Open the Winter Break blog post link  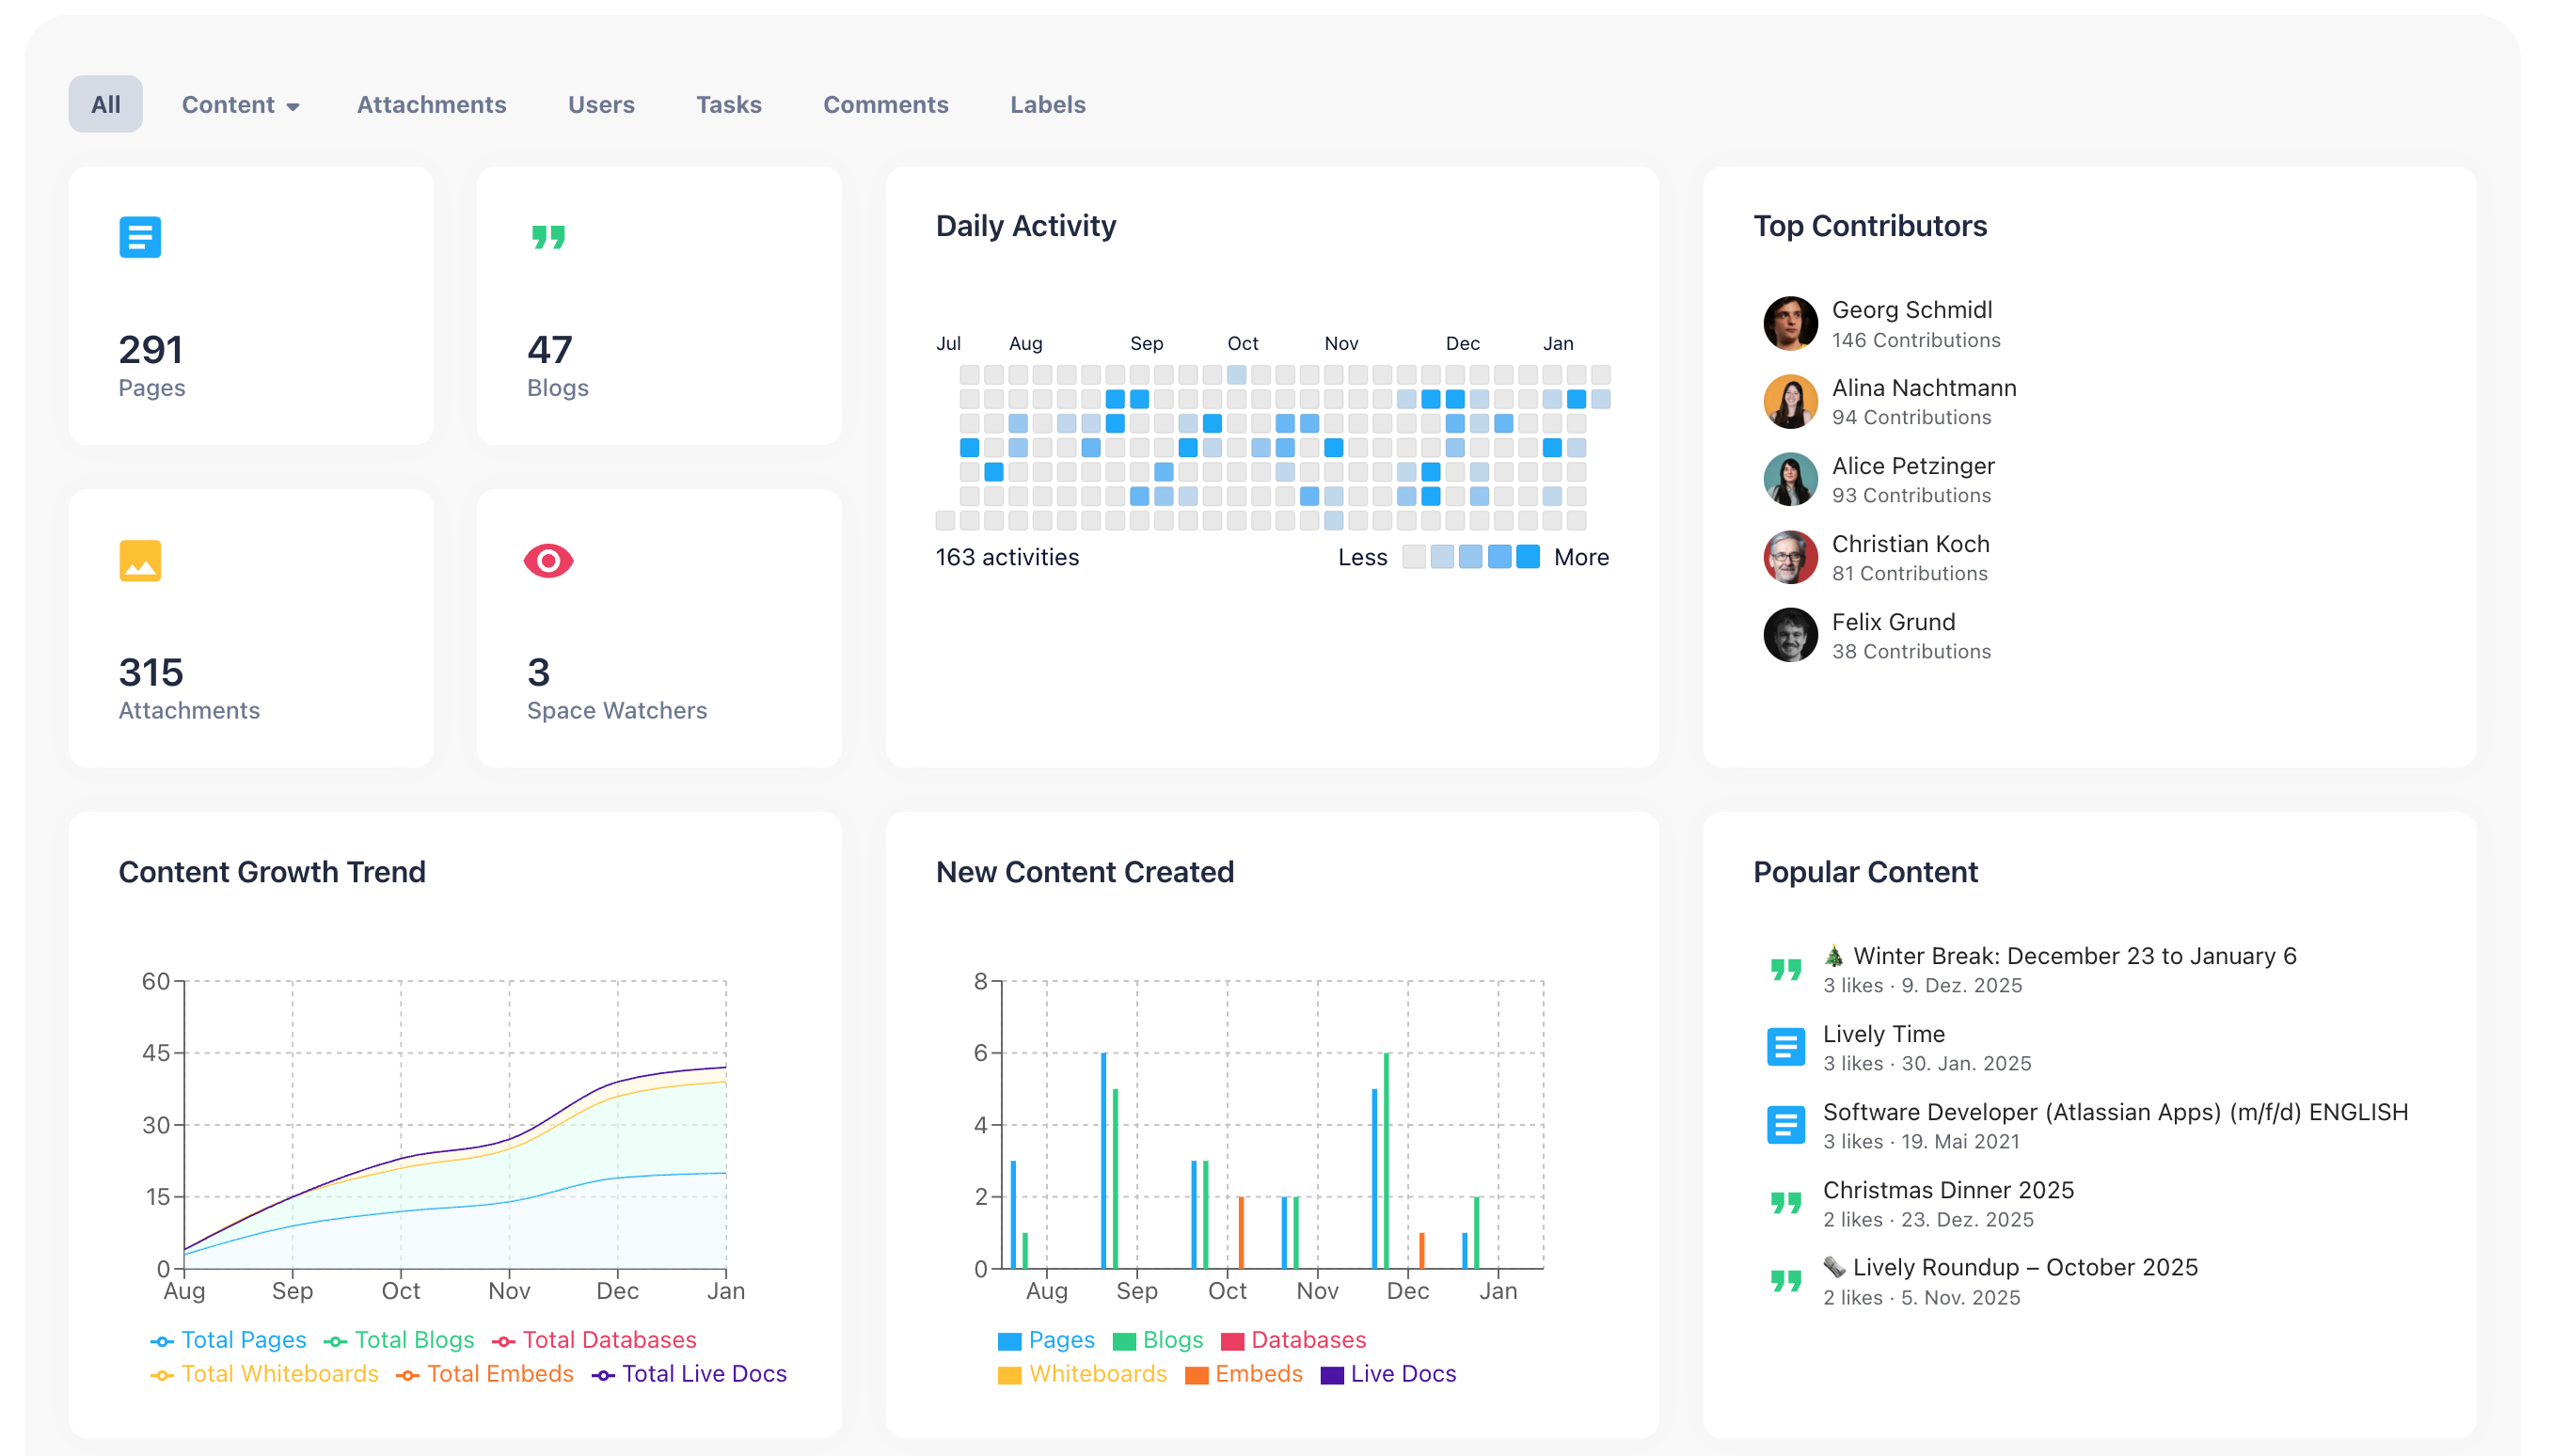click(x=2073, y=956)
